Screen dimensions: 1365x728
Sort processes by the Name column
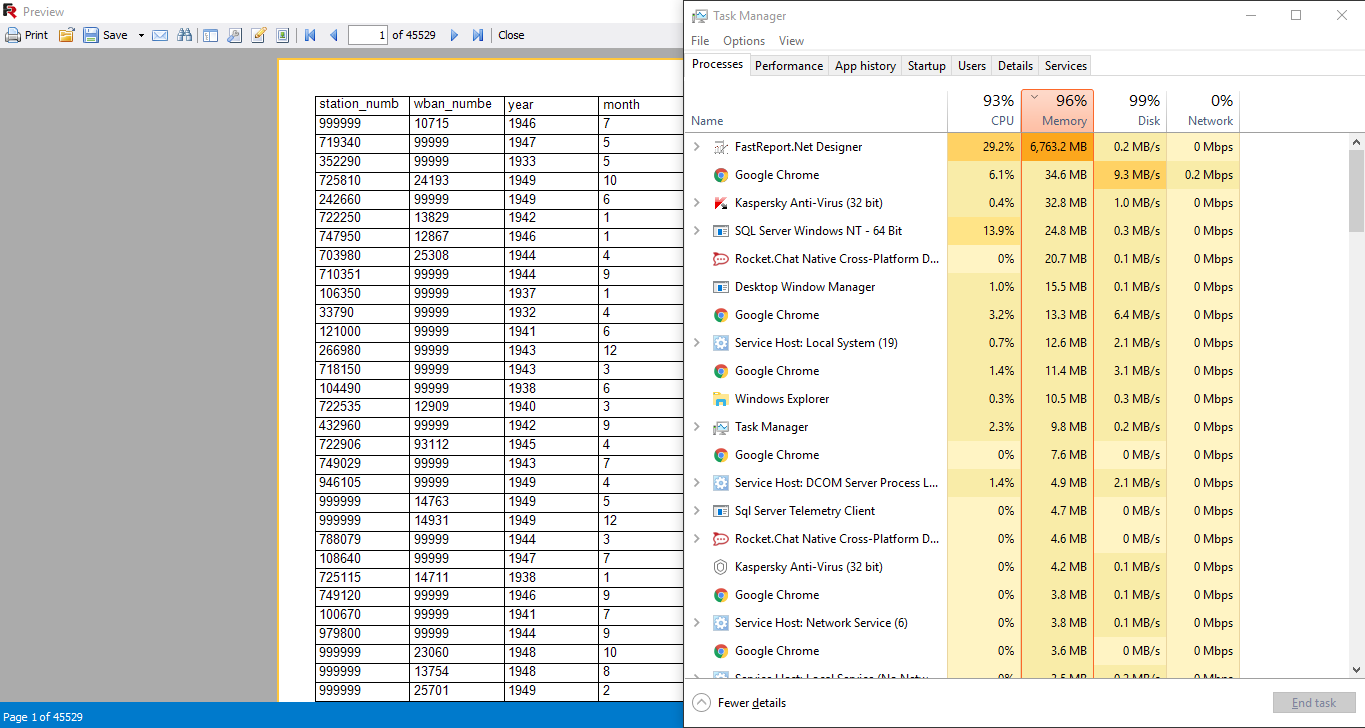[817, 111]
